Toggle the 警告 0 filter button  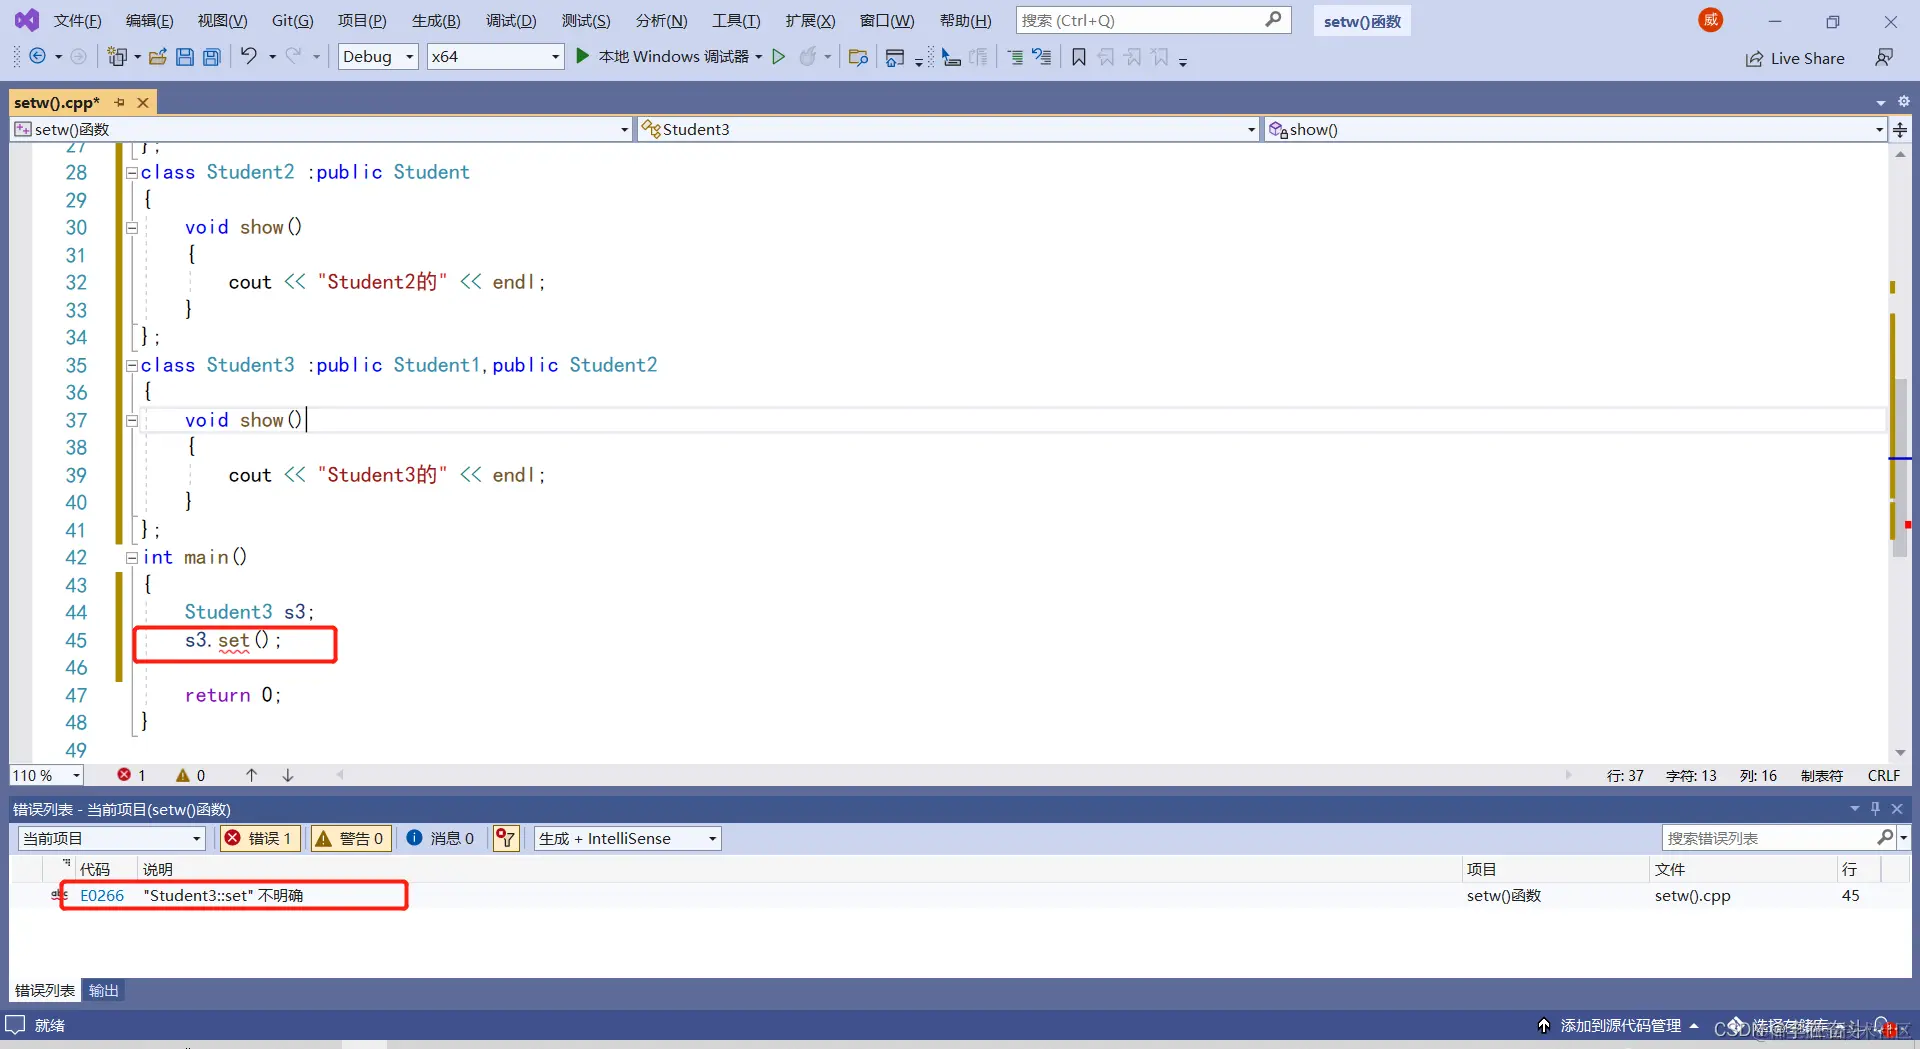[x=350, y=838]
